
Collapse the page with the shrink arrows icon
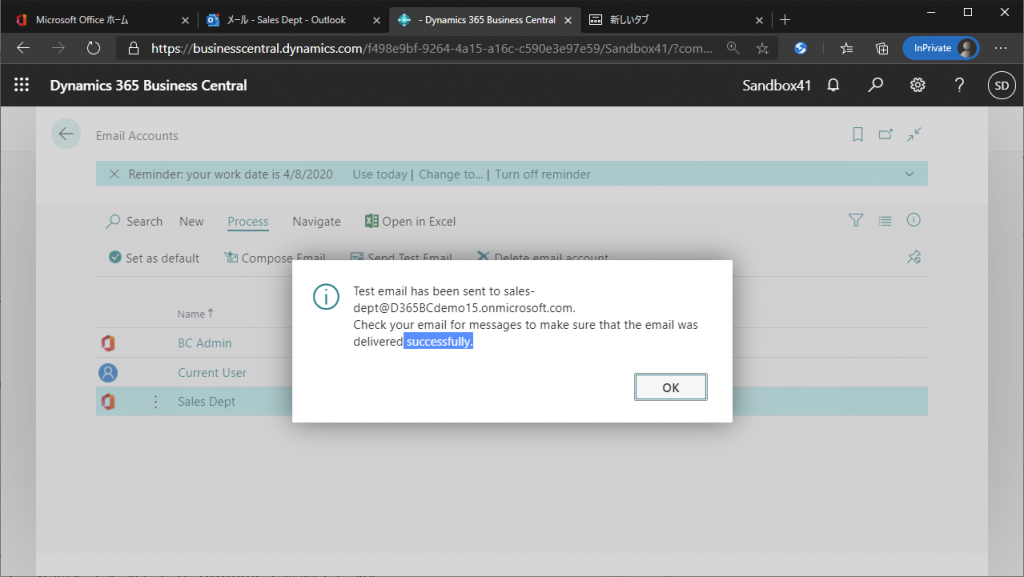coord(914,134)
